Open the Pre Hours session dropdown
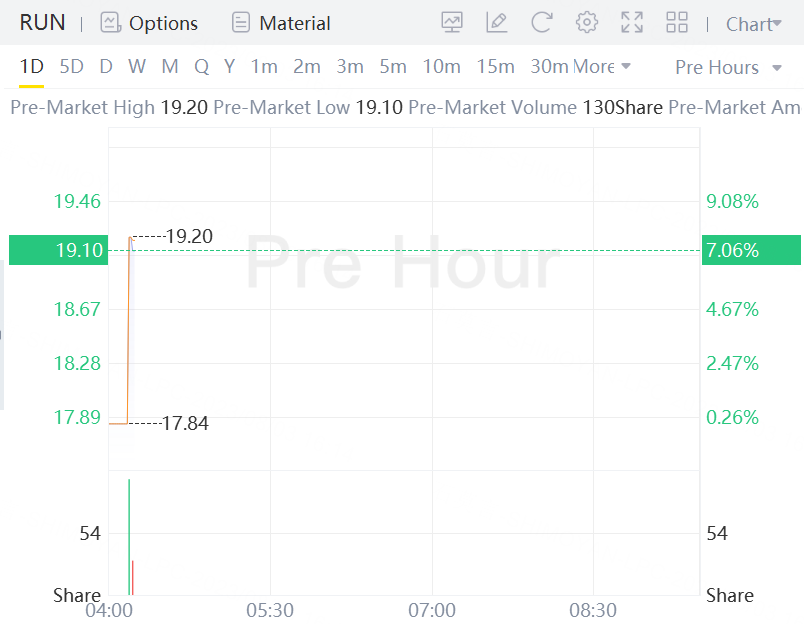804x624 pixels. (729, 67)
